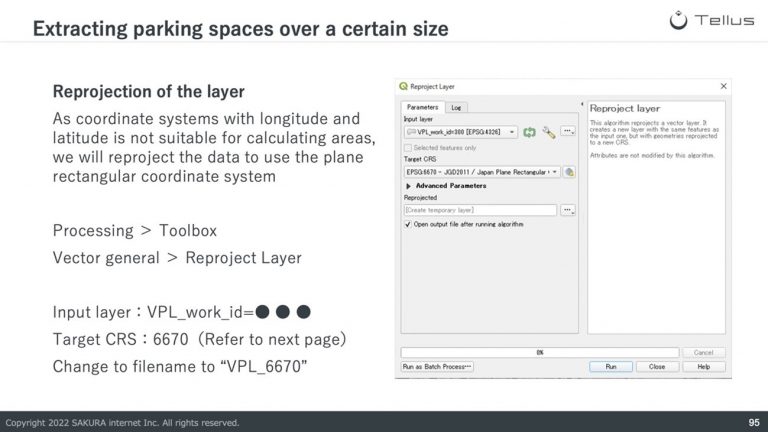The height and width of the screenshot is (432, 768).
Task: Click the text Processing > Toolbox
Action: click(135, 231)
